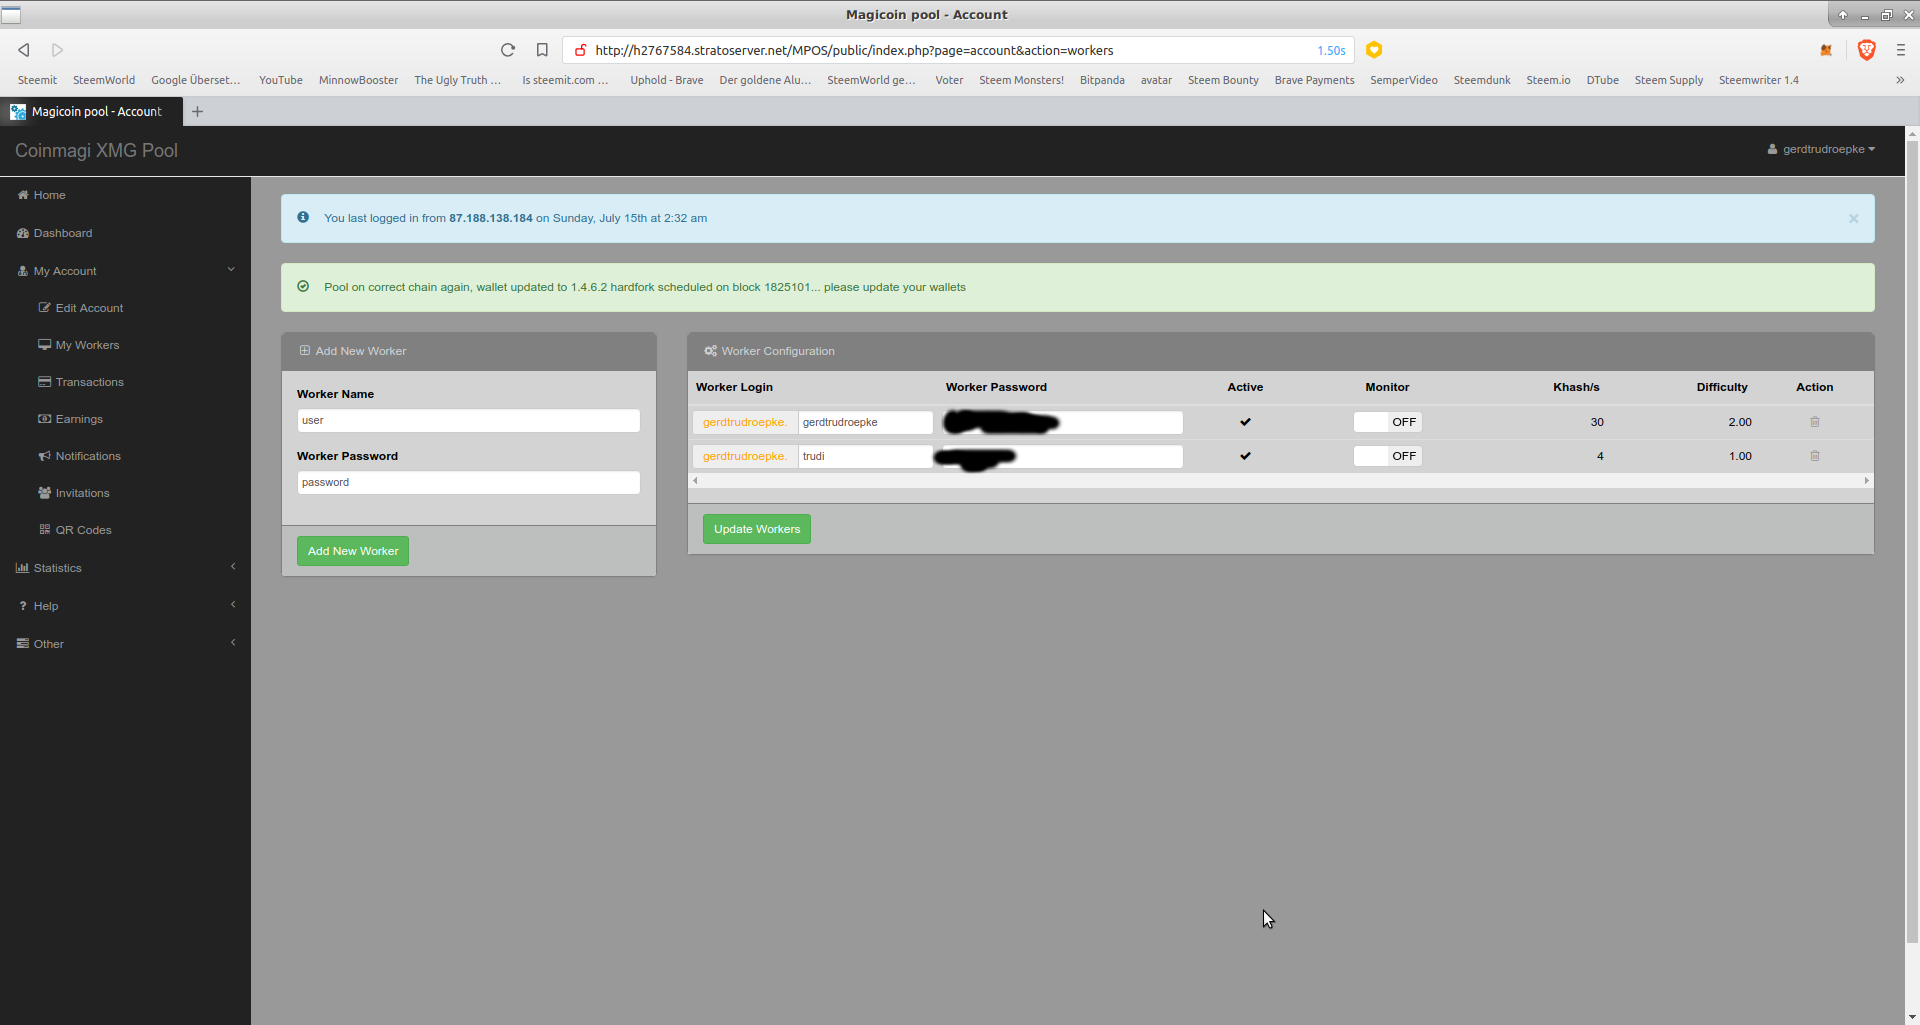This screenshot has width=1920, height=1025.
Task: Collapse the My Account sidebar section
Action: click(x=125, y=270)
